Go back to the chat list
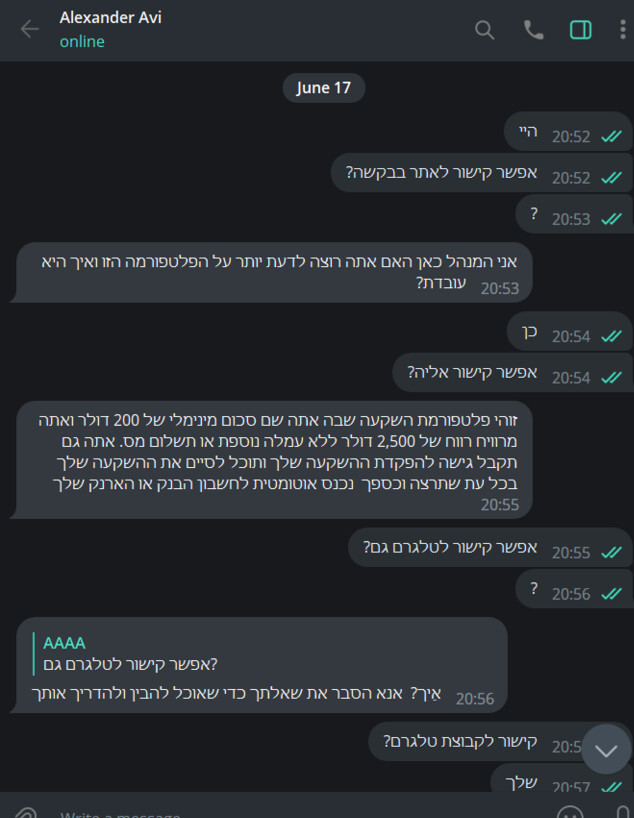Image resolution: width=634 pixels, height=818 pixels. pyautogui.click(x=28, y=30)
